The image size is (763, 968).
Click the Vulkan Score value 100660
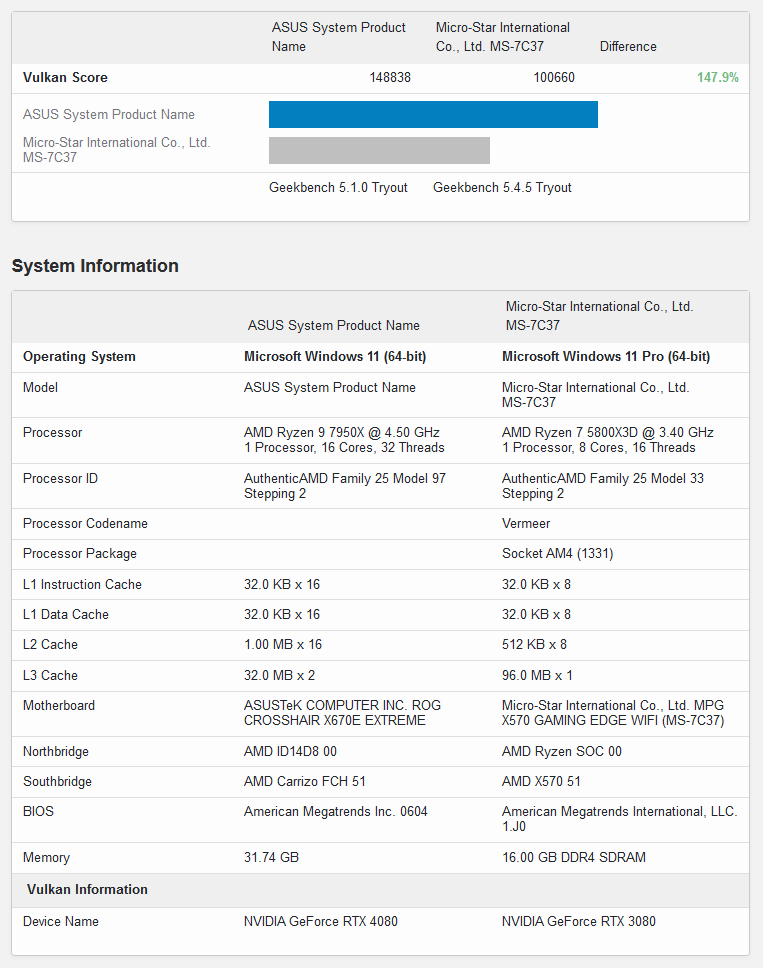coord(554,77)
